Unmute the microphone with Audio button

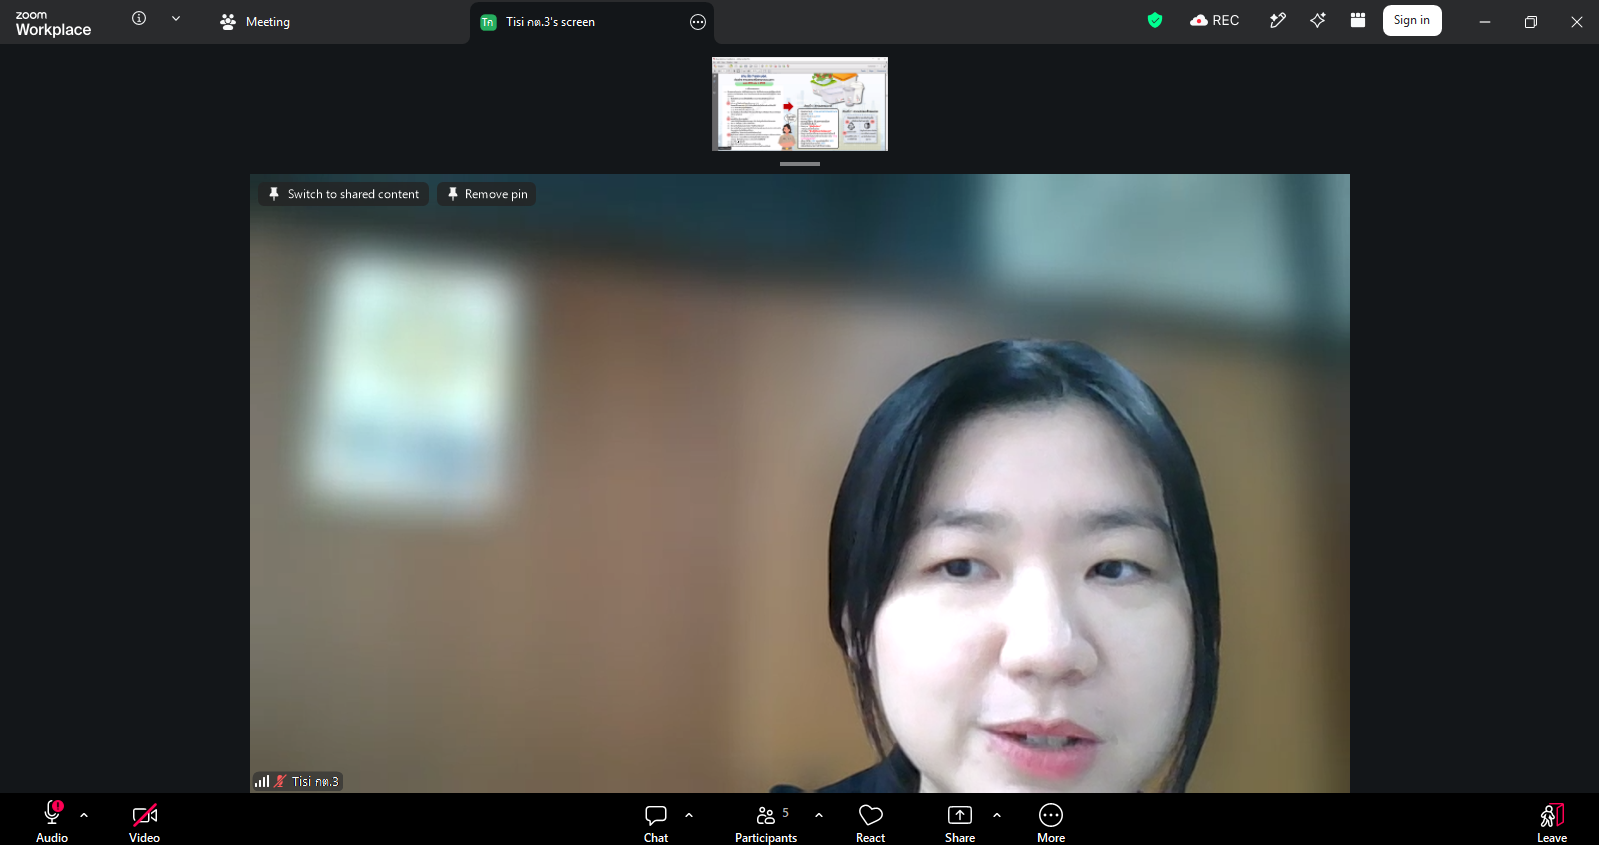[x=52, y=822]
